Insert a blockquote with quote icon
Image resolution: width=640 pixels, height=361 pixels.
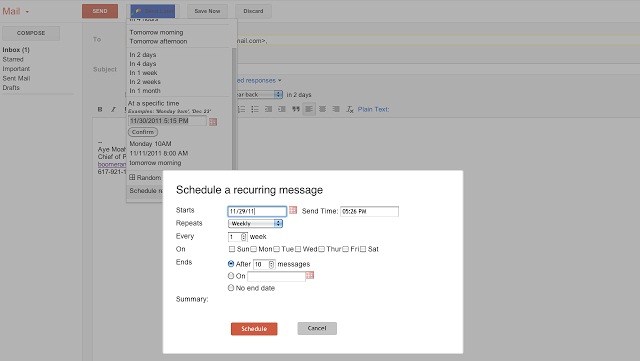pos(296,109)
